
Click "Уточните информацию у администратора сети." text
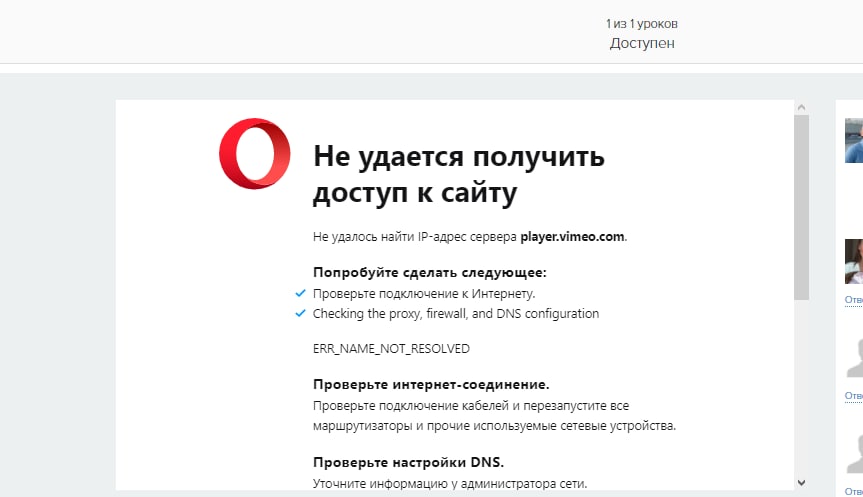pyautogui.click(x=450, y=483)
